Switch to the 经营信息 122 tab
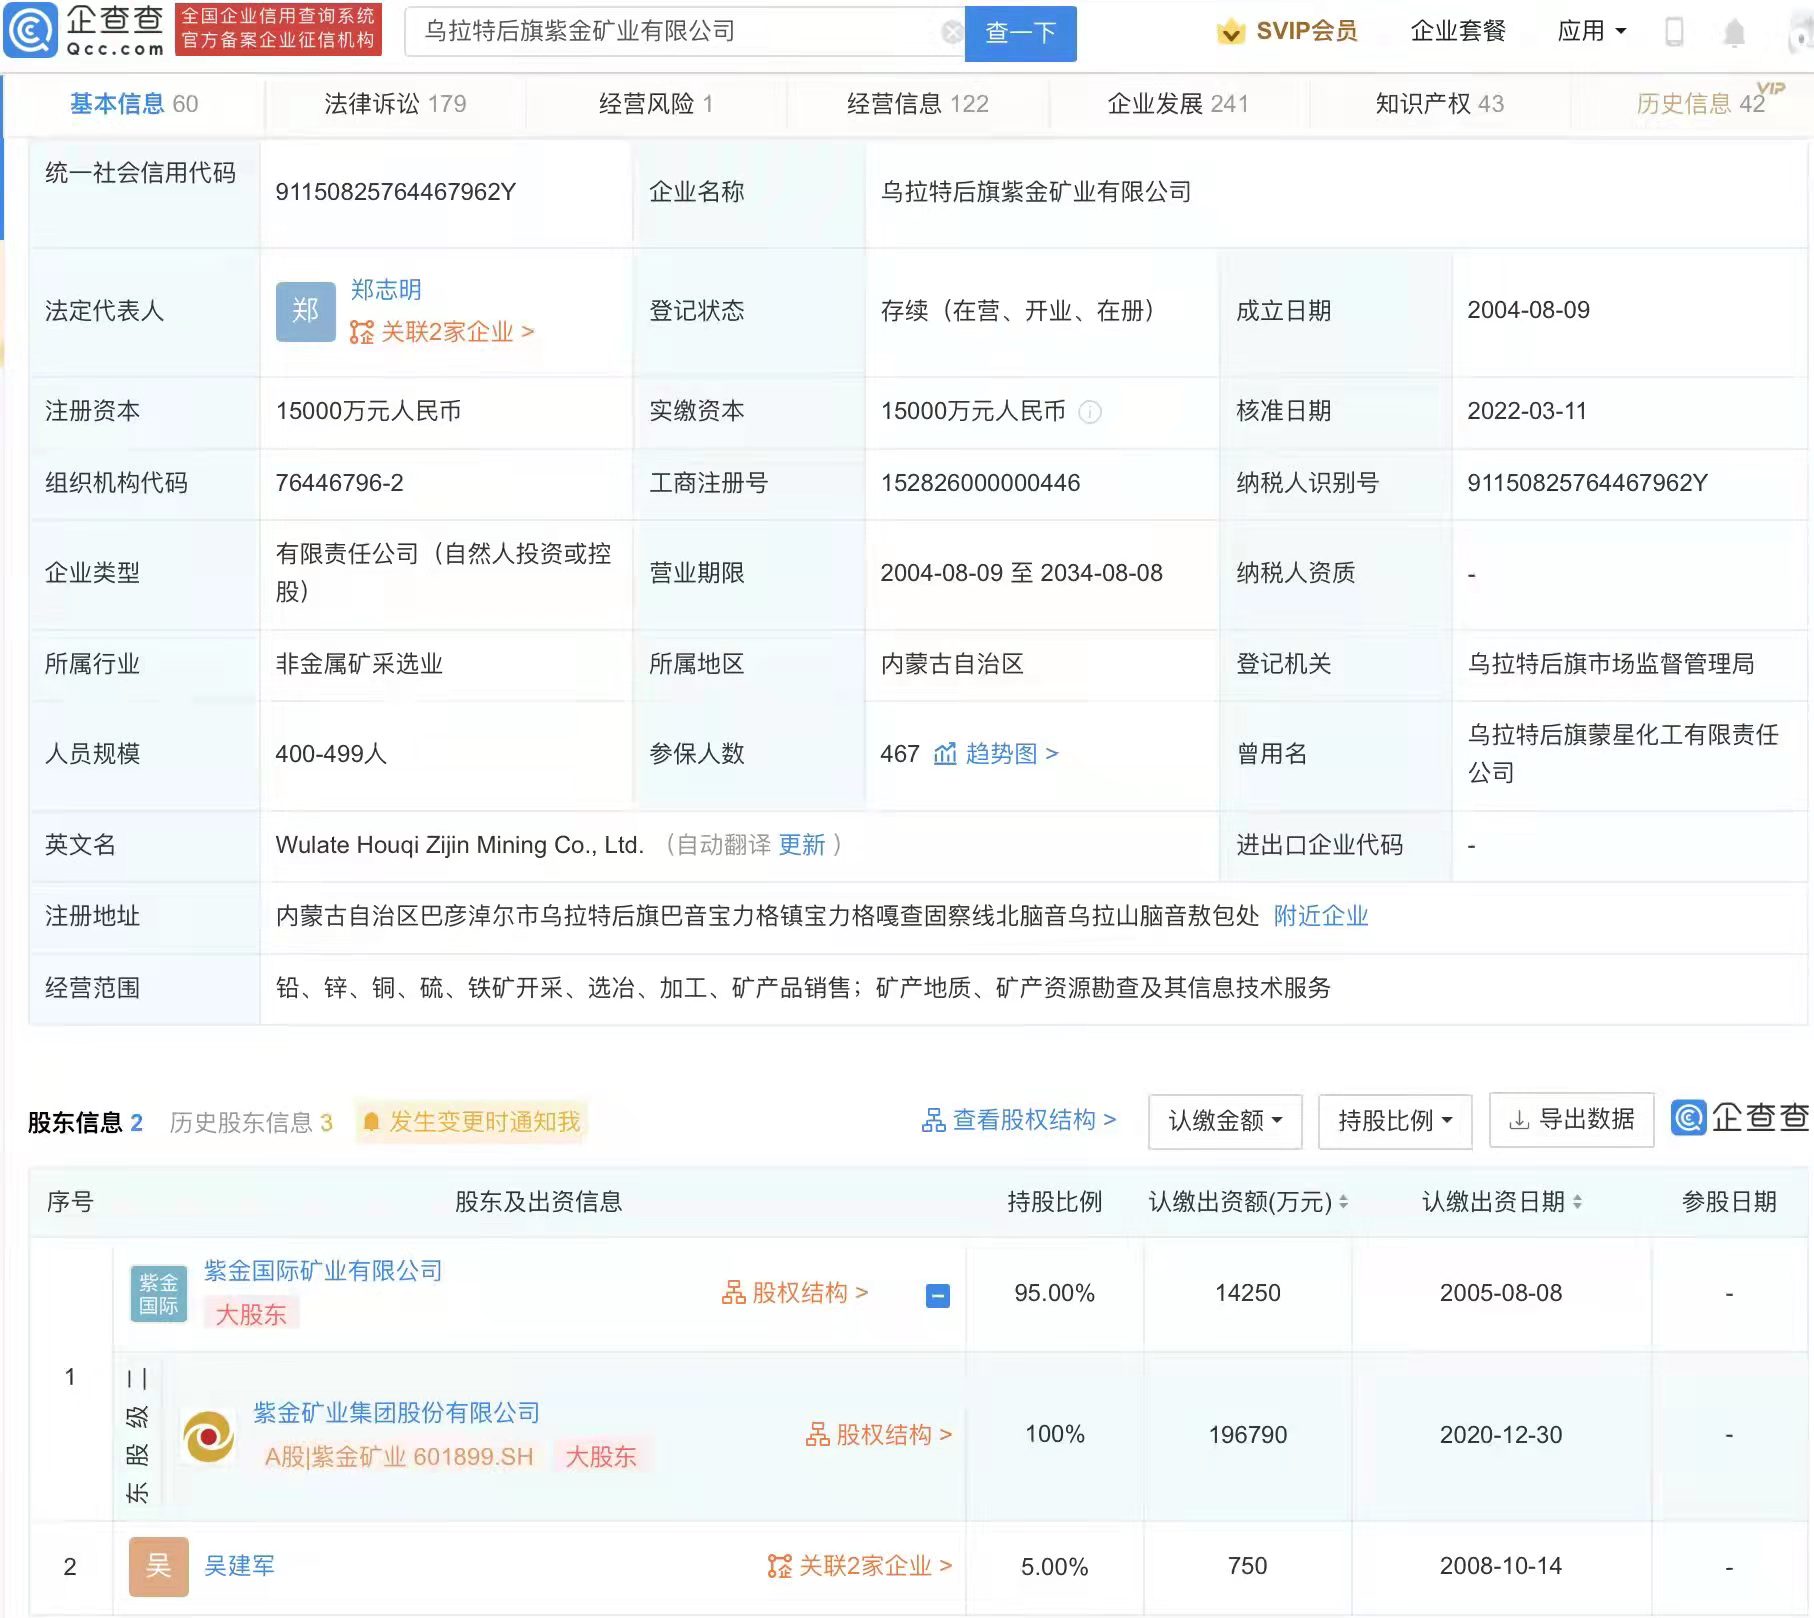This screenshot has width=1814, height=1618. 917,104
